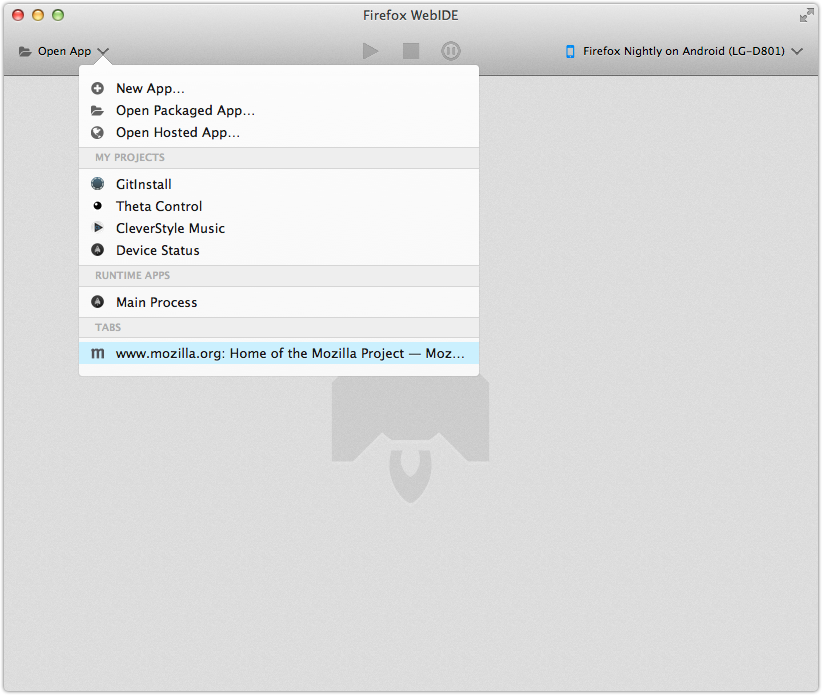This screenshot has width=822, height=695.
Task: Click the fullscreen arrows icon in title bar
Action: 806,16
